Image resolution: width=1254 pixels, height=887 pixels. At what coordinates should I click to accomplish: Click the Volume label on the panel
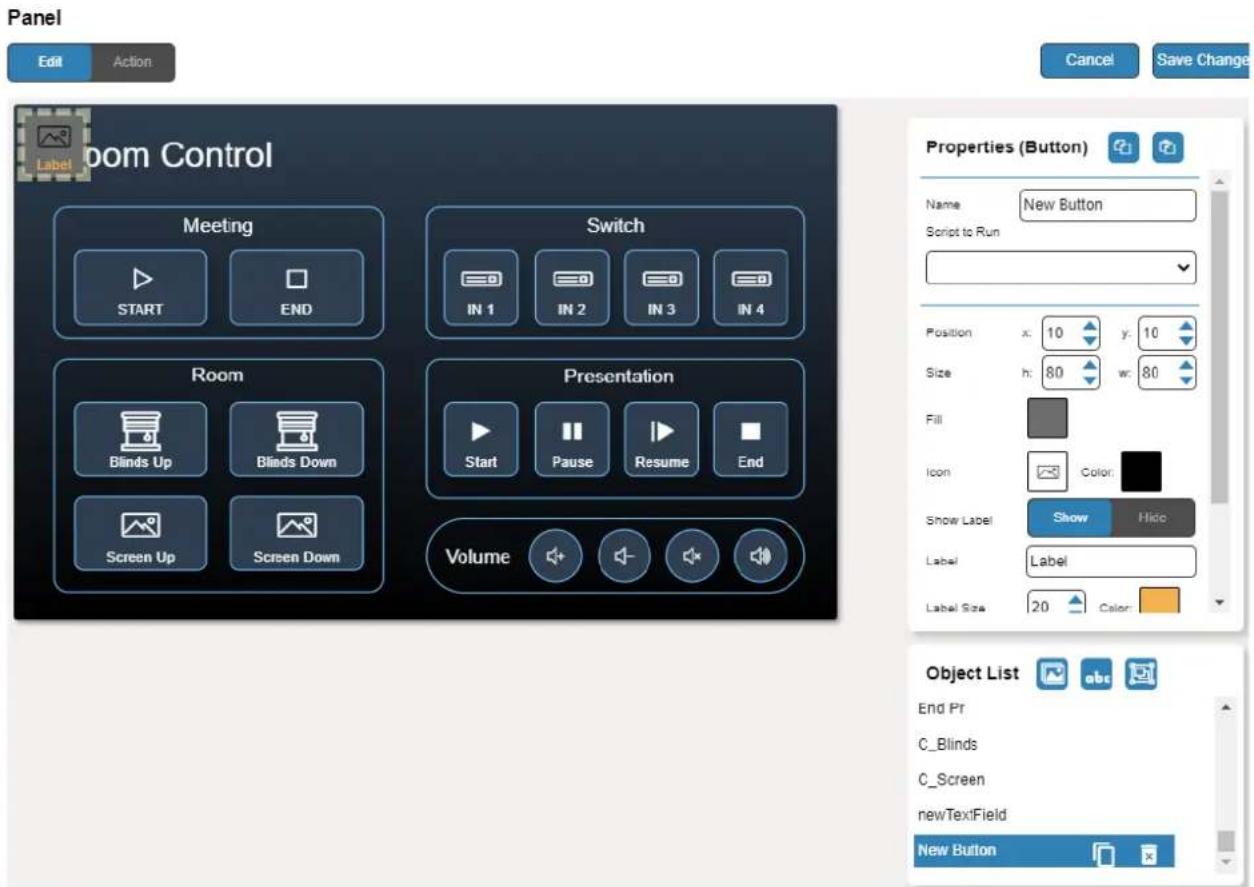tap(477, 557)
